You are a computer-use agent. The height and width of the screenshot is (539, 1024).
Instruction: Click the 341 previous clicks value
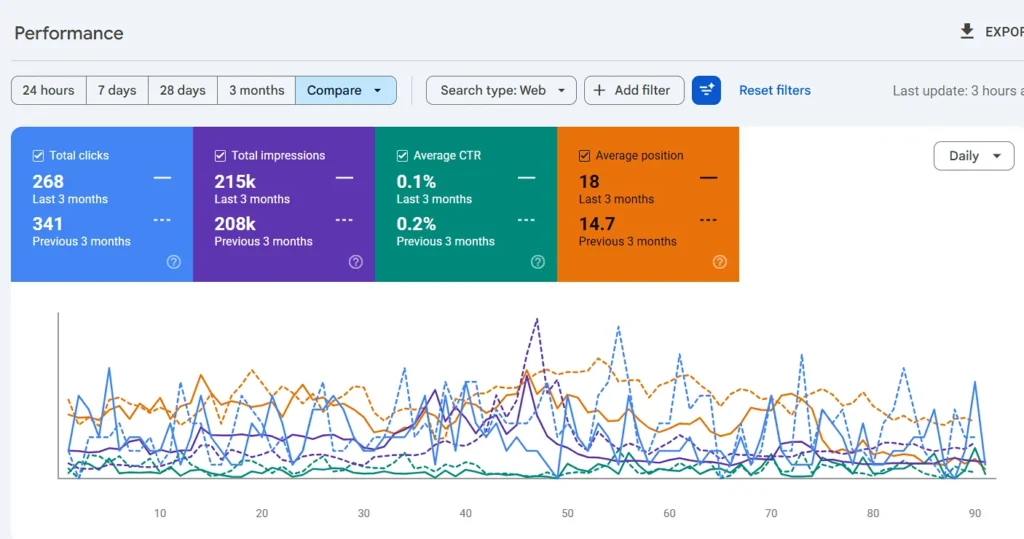tap(48, 223)
